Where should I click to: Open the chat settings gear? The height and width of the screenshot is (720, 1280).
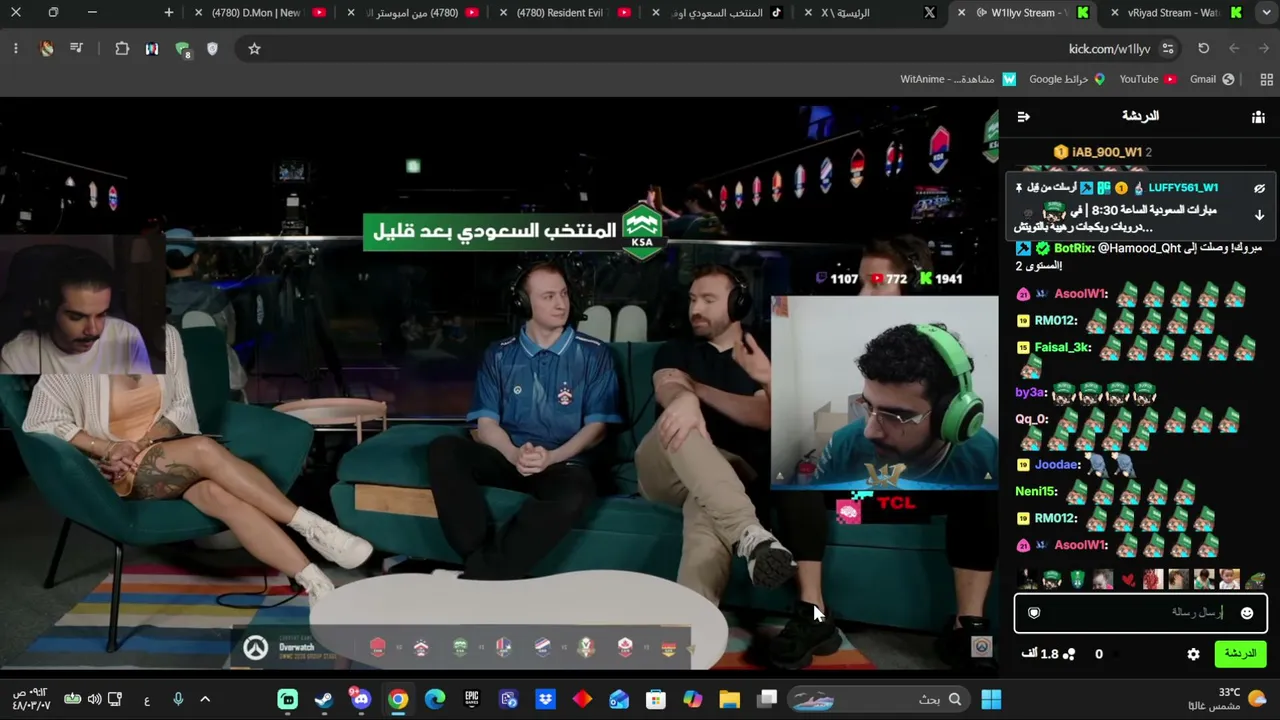(x=1193, y=654)
